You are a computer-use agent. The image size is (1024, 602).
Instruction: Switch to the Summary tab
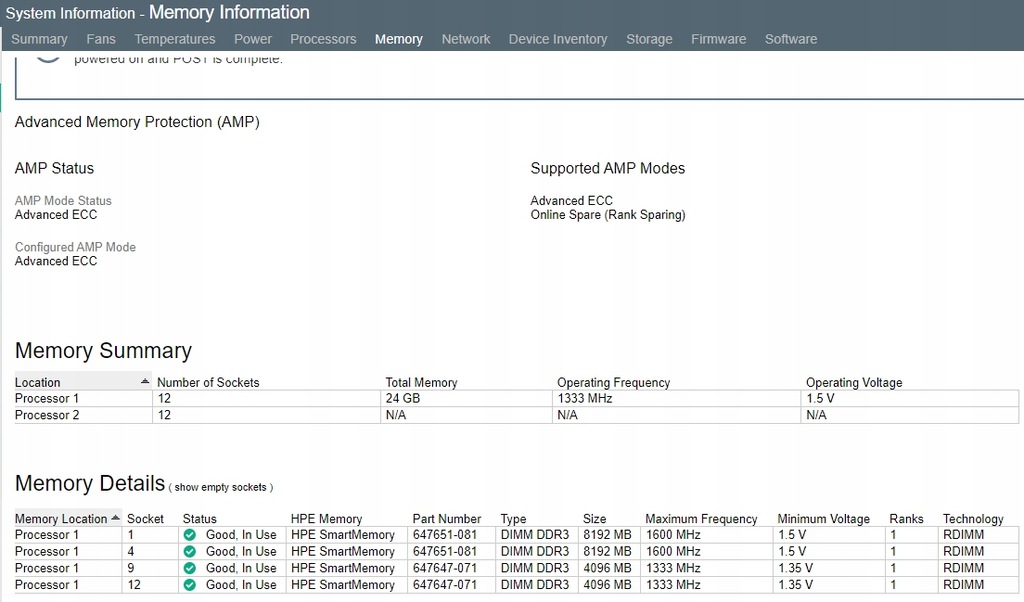tap(39, 39)
